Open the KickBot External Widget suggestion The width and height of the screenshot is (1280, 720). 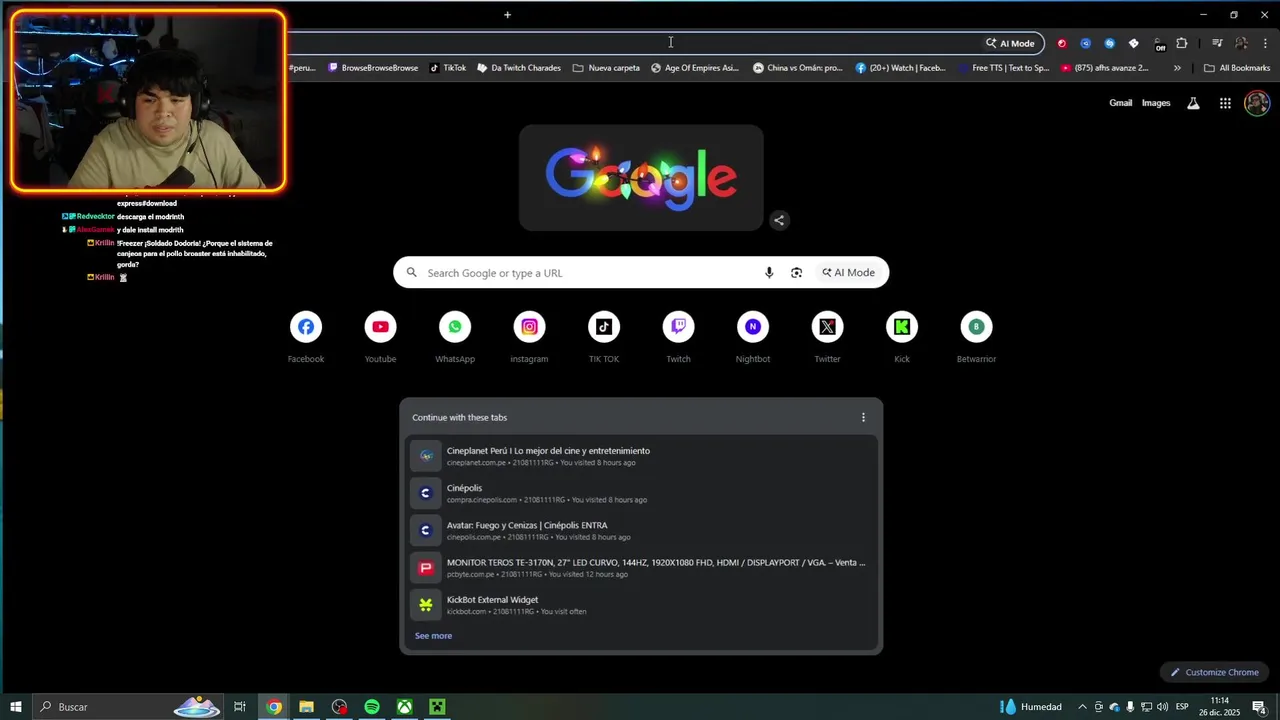pos(641,605)
